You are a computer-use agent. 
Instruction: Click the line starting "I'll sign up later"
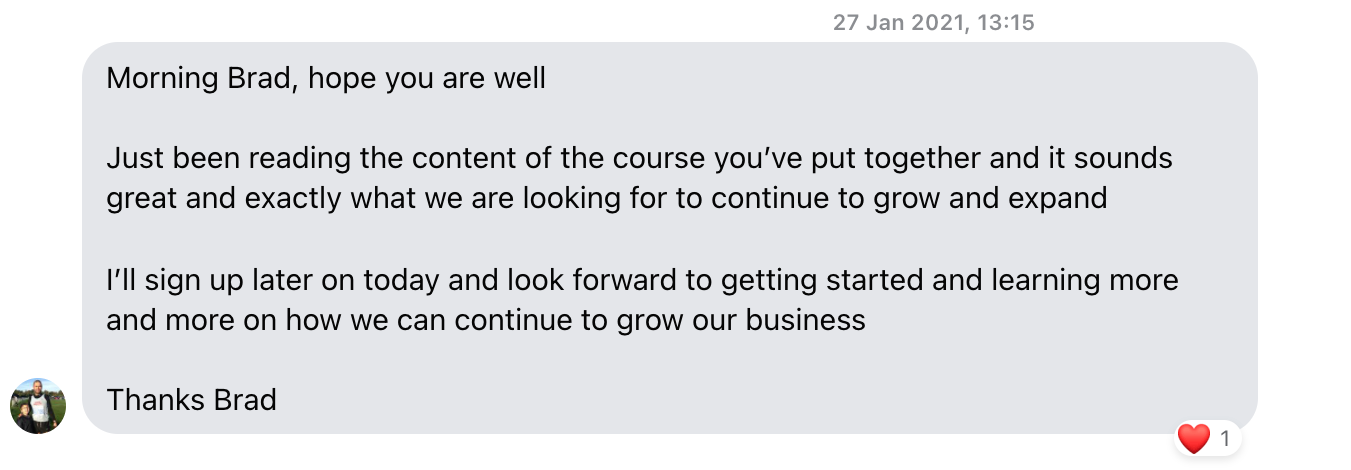(642, 280)
